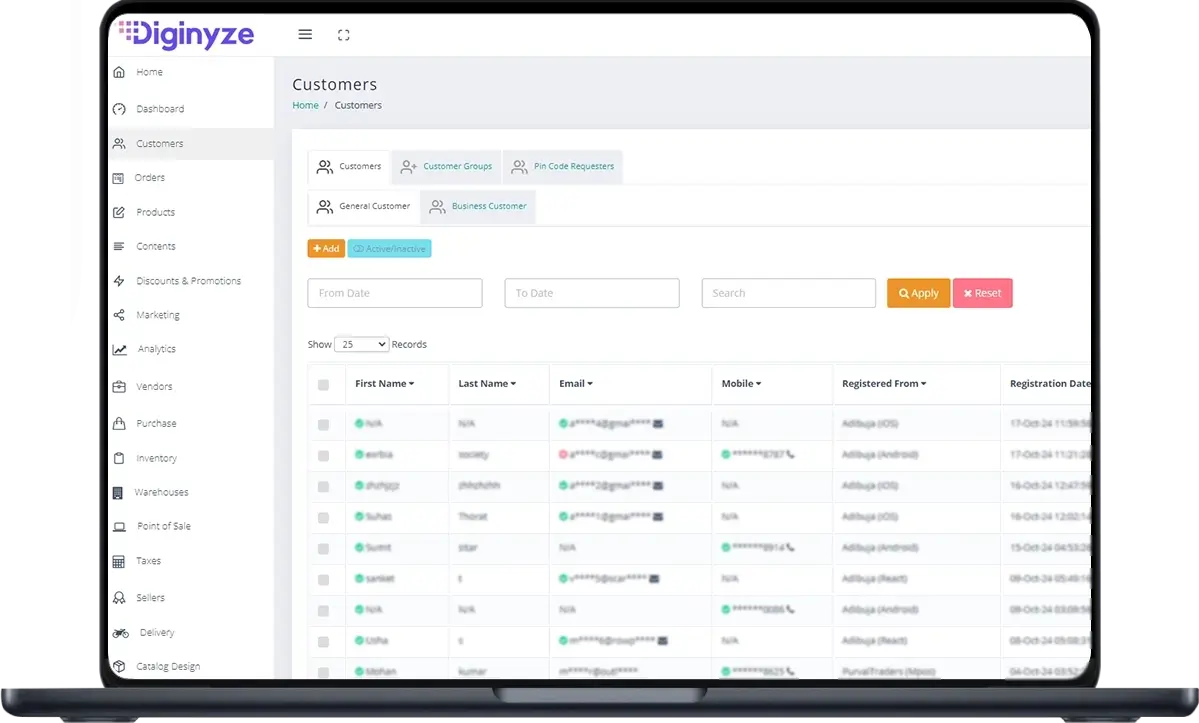Click the From Date input field

pyautogui.click(x=394, y=293)
